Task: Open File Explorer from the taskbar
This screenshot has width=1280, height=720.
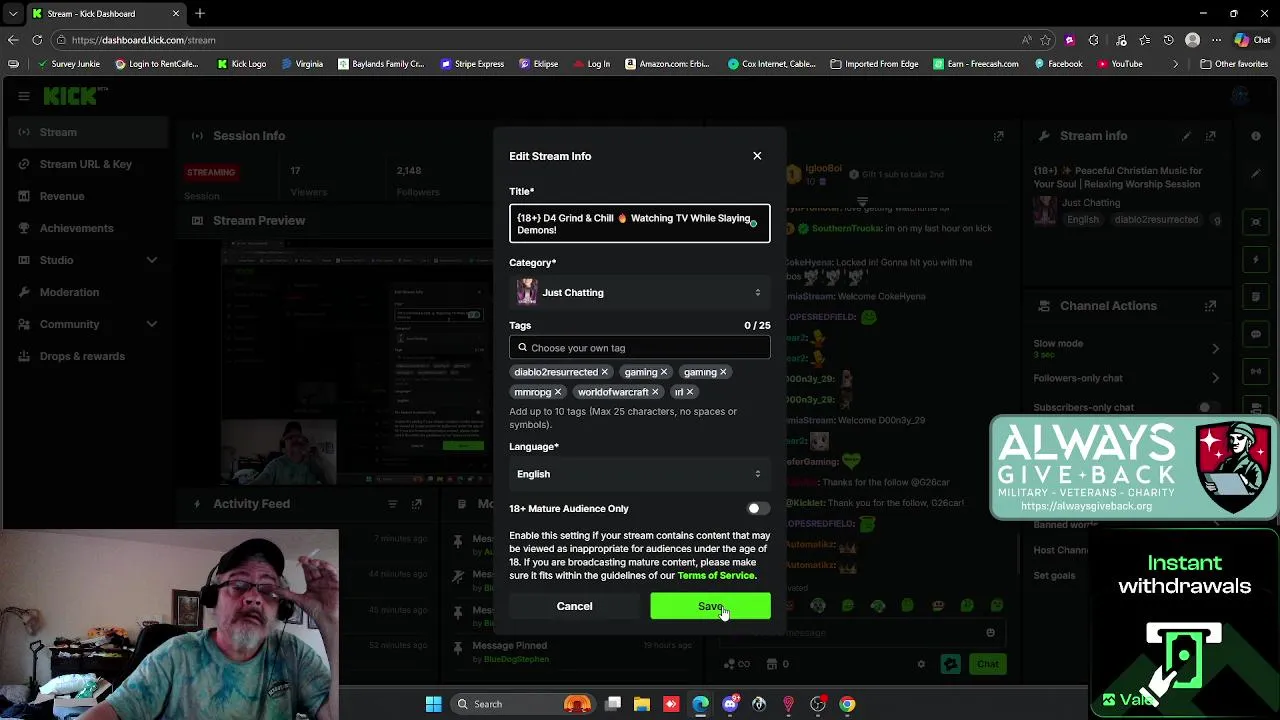Action: 642,704
